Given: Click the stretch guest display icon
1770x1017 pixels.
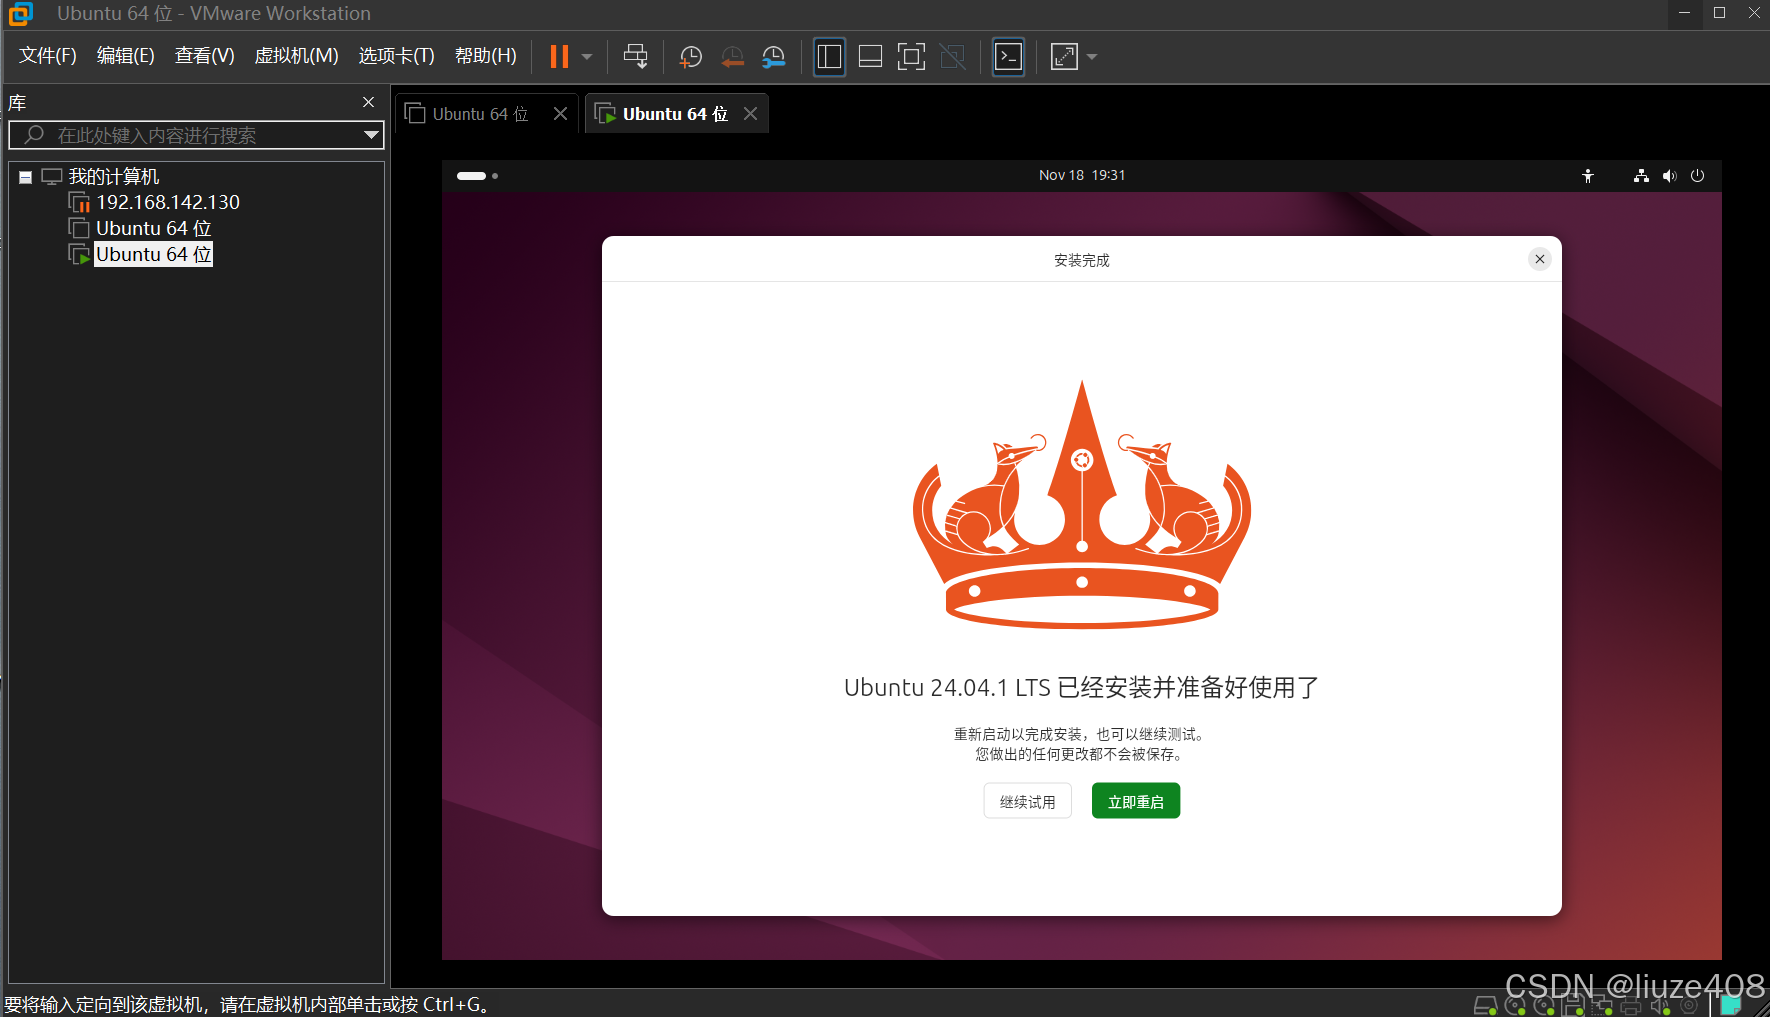Looking at the screenshot, I should point(1064,57).
